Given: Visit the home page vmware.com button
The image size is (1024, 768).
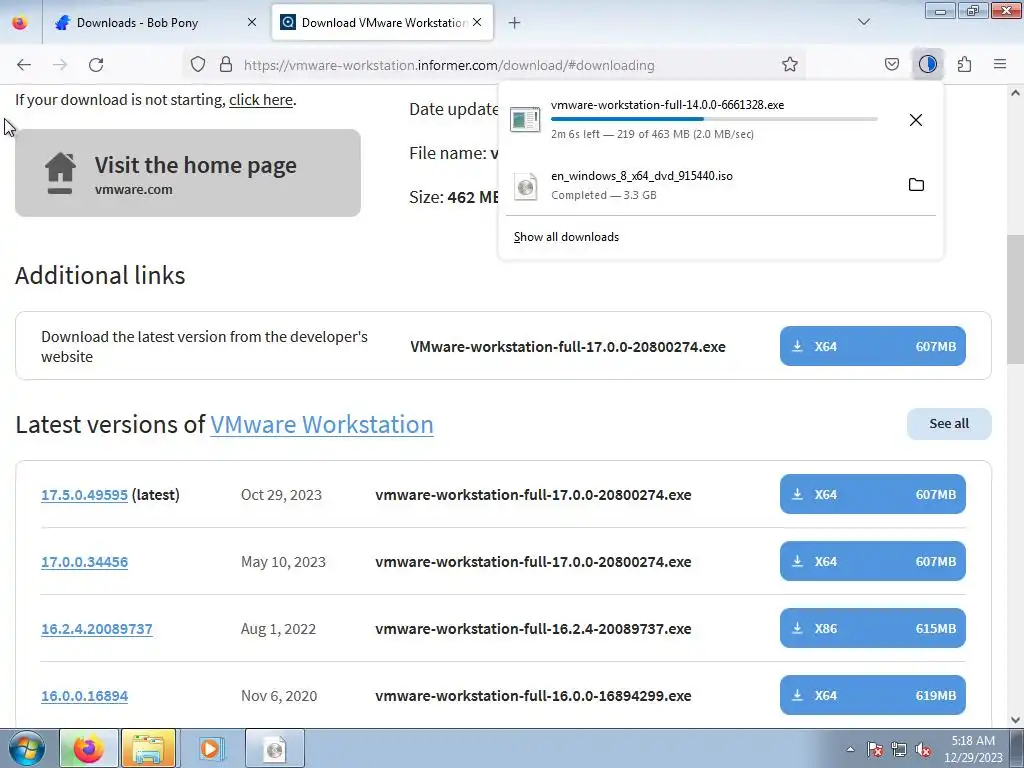Looking at the screenshot, I should pos(188,173).
